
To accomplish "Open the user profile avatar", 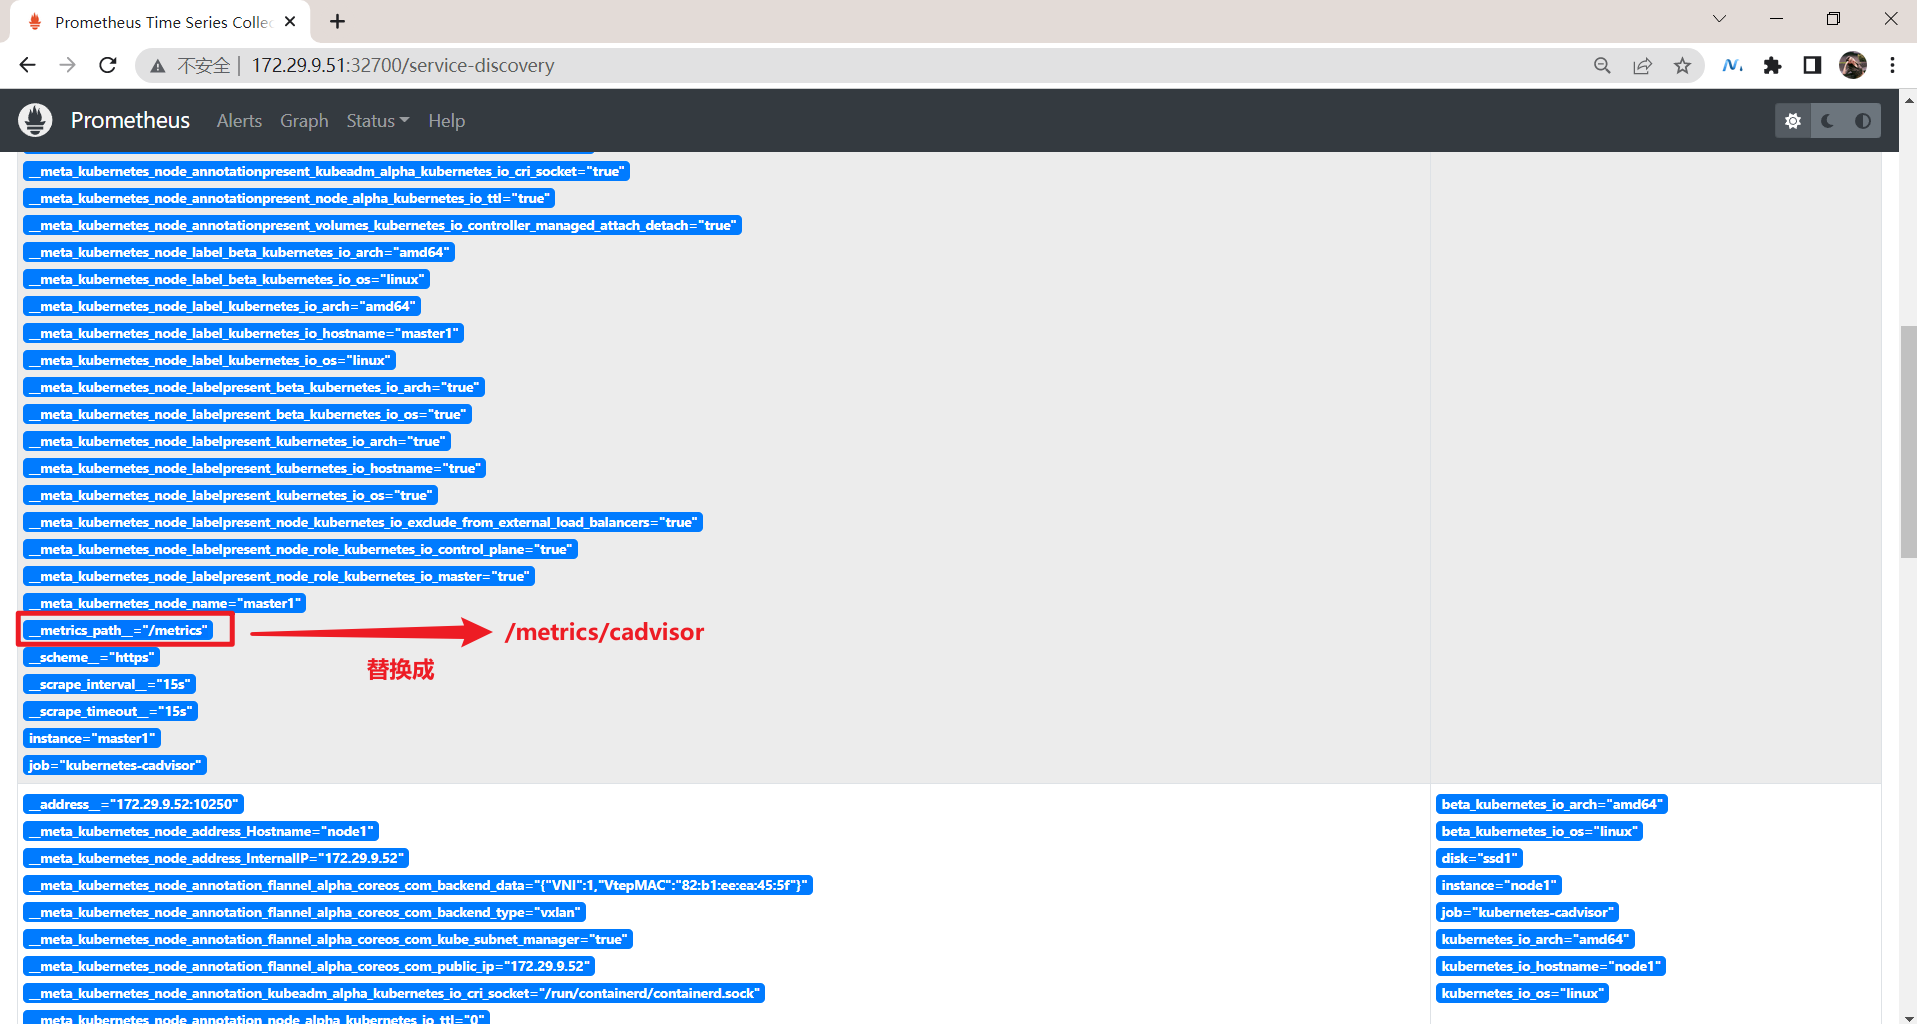I will [x=1853, y=65].
